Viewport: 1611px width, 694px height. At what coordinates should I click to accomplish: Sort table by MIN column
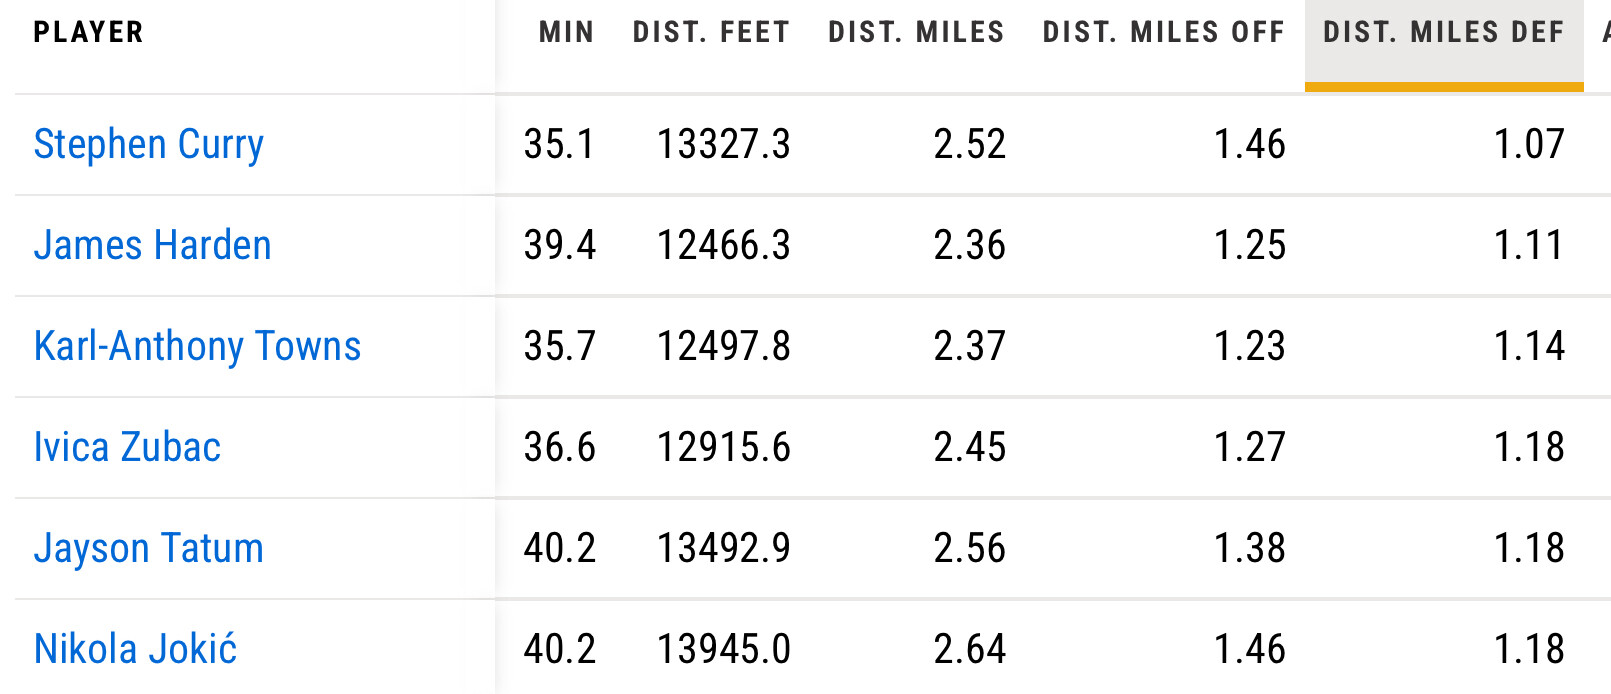point(566,33)
